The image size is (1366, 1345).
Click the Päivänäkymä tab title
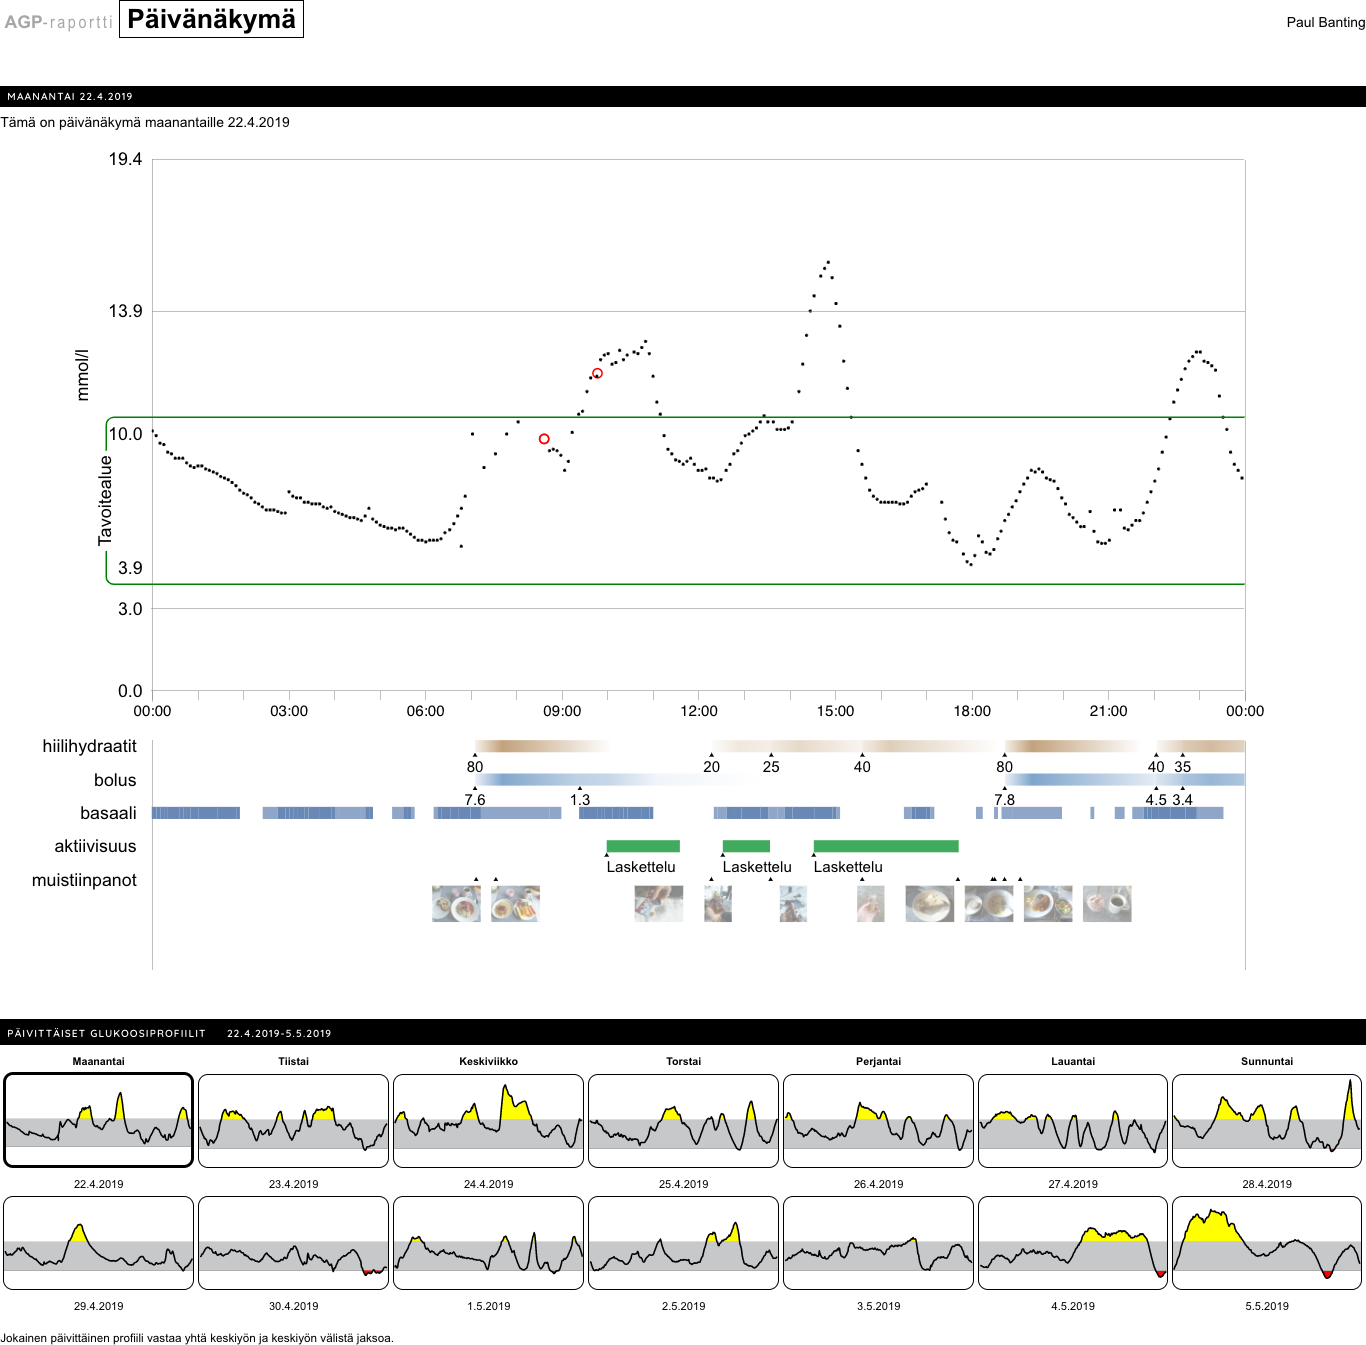click(211, 20)
